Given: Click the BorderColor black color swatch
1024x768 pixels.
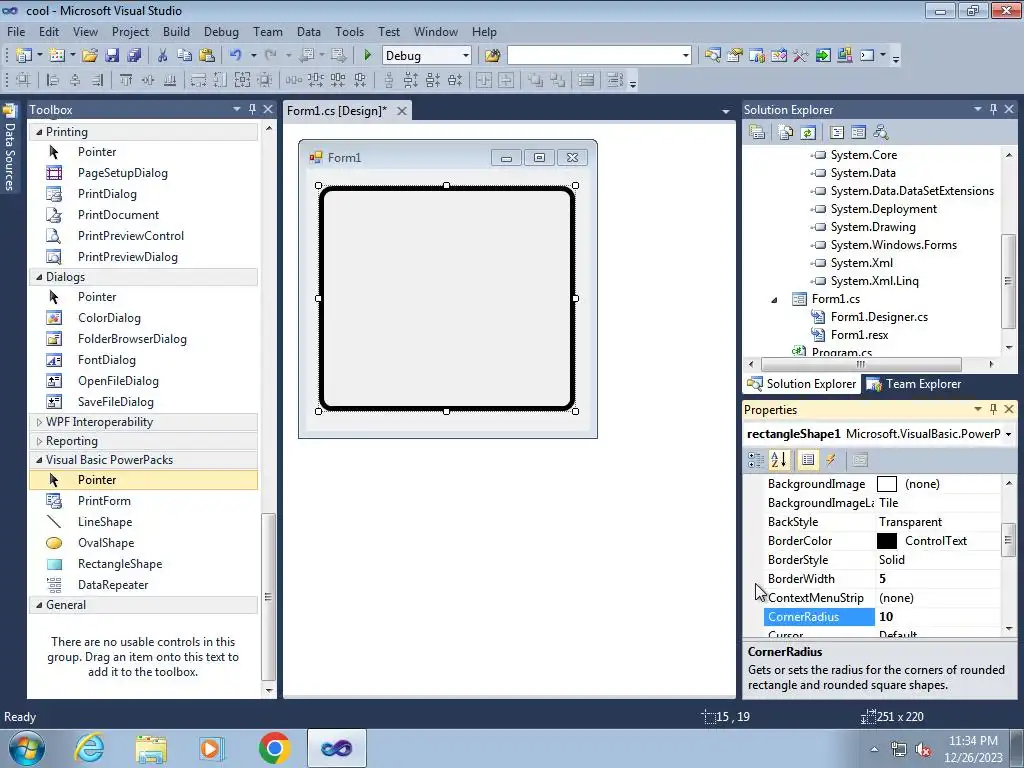Looking at the screenshot, I should tap(887, 541).
